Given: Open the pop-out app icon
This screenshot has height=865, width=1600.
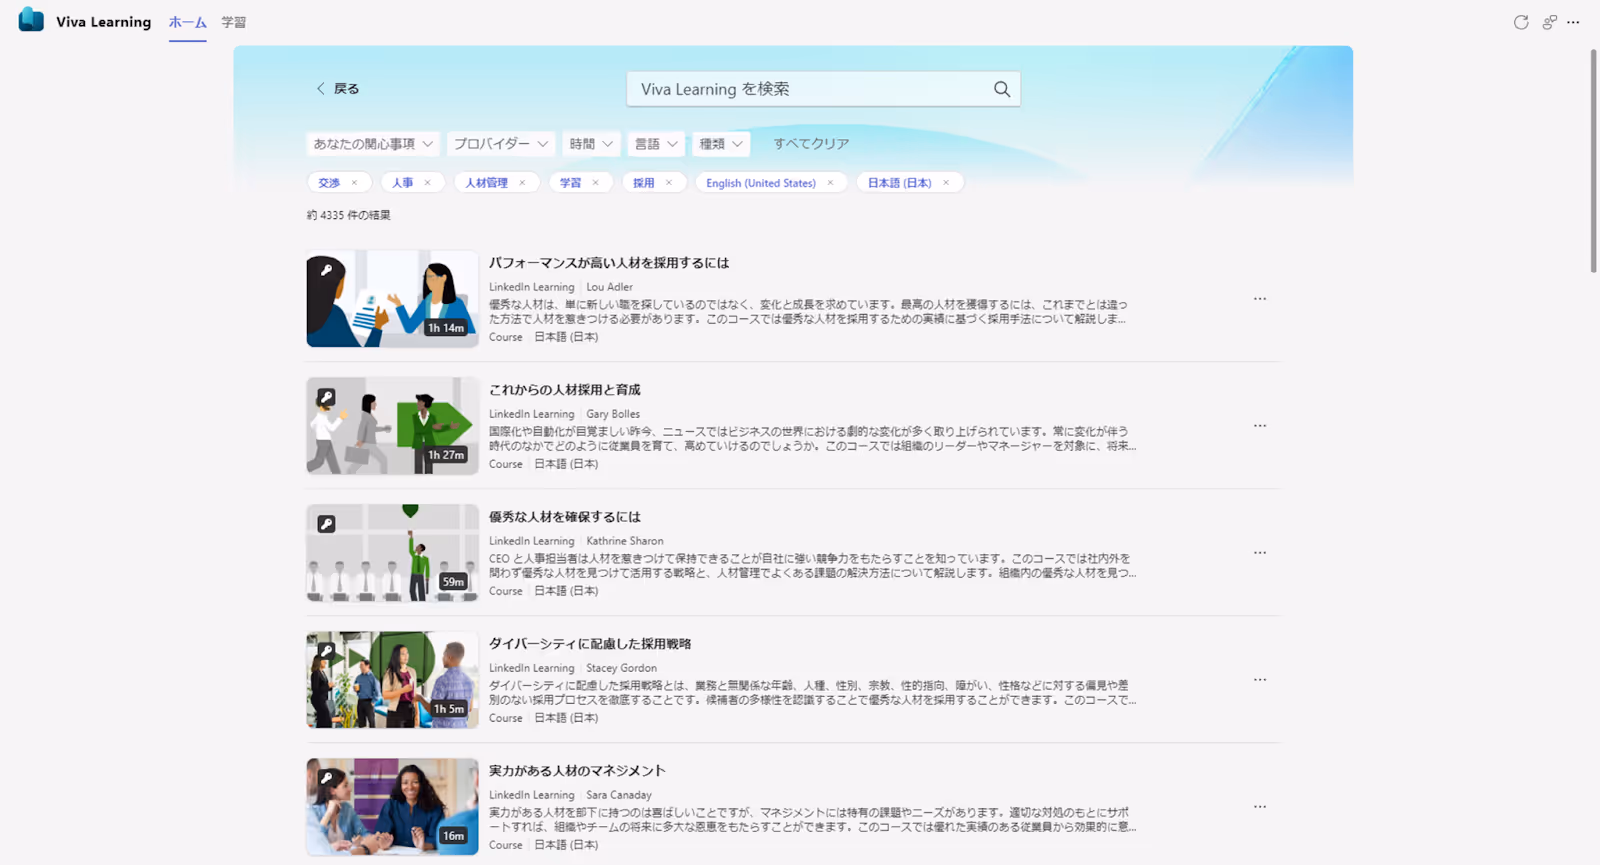Looking at the screenshot, I should 1549,22.
